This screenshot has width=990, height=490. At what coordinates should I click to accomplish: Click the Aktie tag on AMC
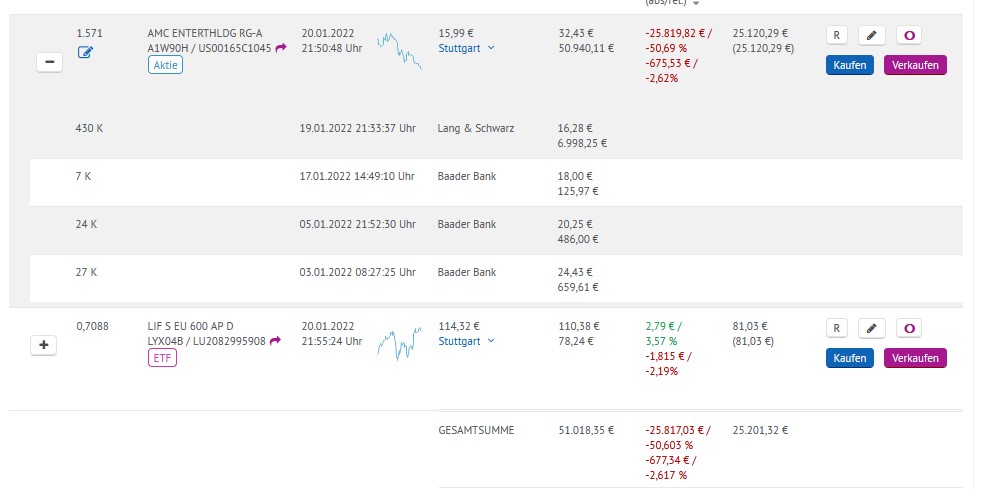coord(165,65)
